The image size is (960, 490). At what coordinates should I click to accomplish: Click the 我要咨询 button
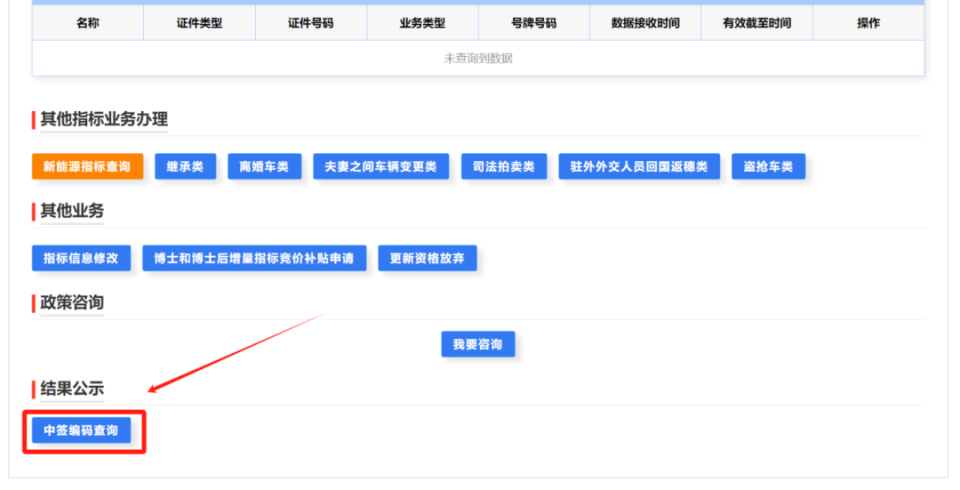[478, 344]
